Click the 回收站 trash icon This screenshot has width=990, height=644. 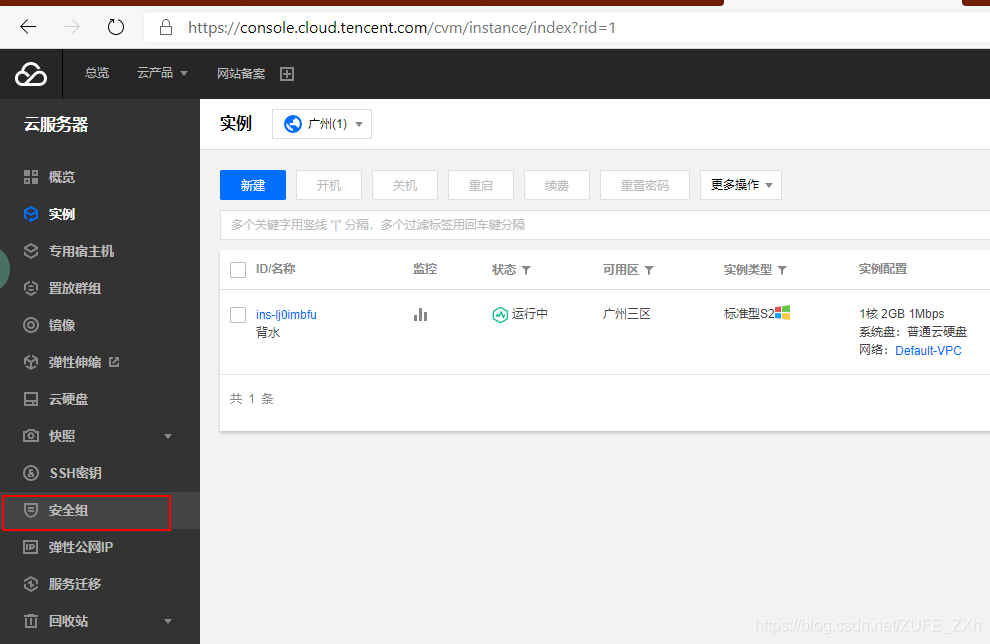(31, 621)
